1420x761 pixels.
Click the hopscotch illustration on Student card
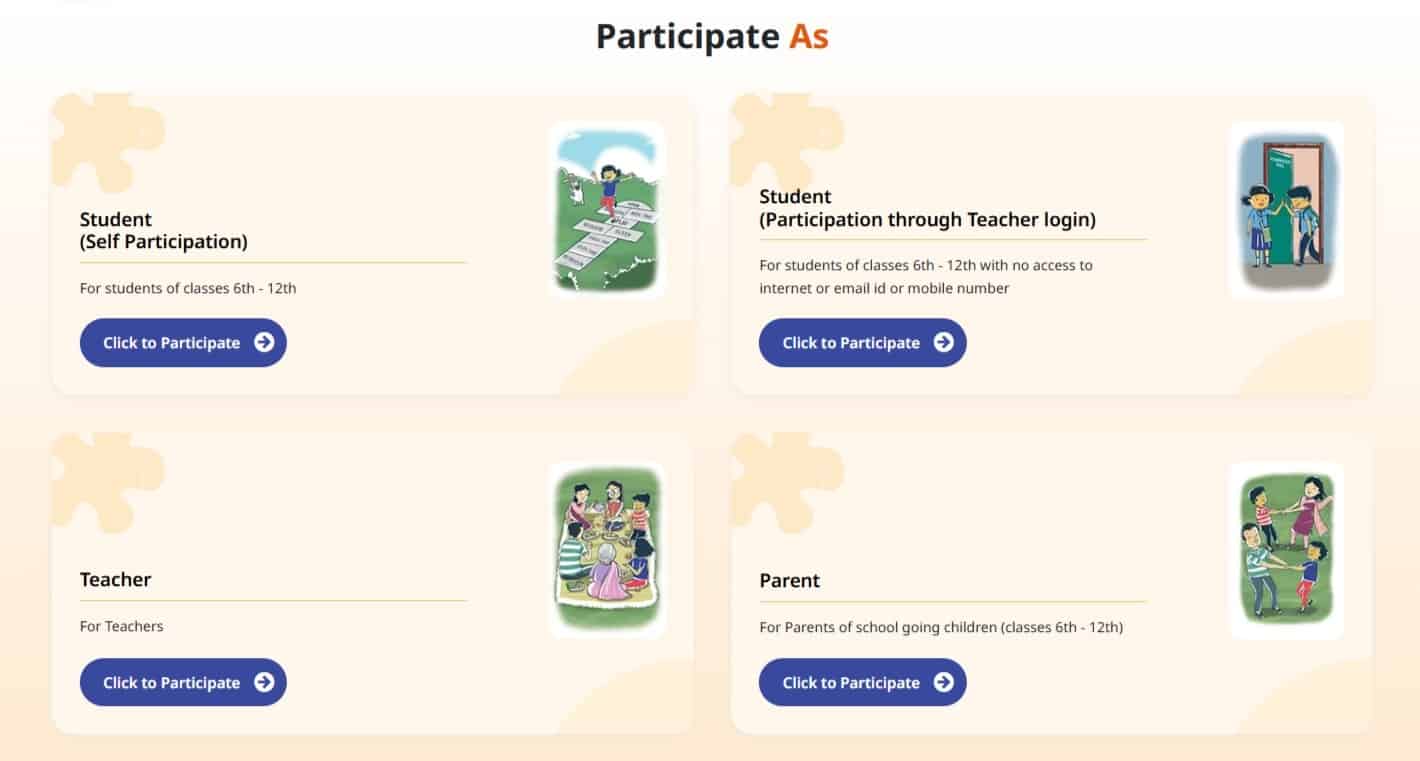tap(606, 209)
